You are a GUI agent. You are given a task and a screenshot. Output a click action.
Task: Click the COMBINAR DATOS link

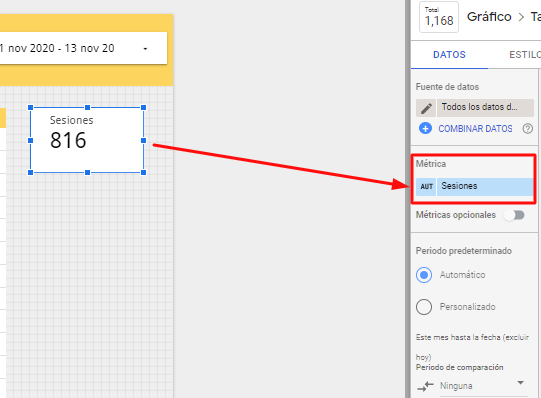click(475, 129)
